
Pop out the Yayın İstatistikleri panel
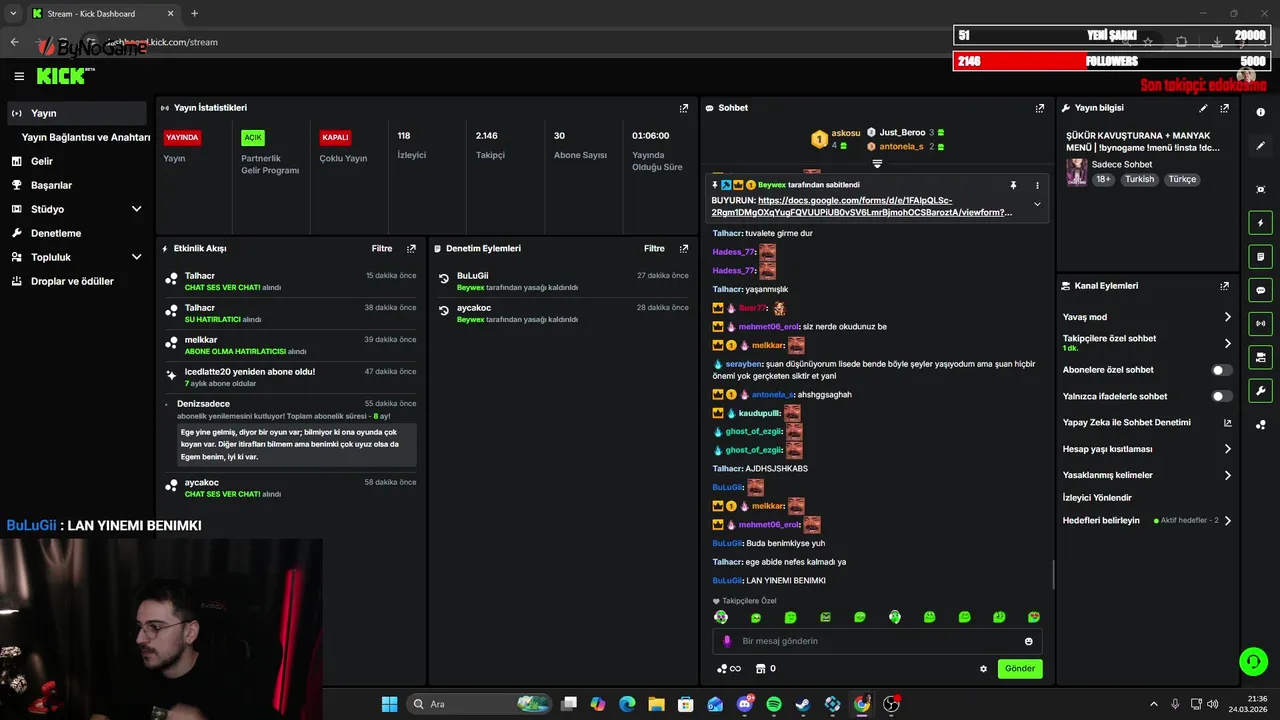pyautogui.click(x=684, y=108)
